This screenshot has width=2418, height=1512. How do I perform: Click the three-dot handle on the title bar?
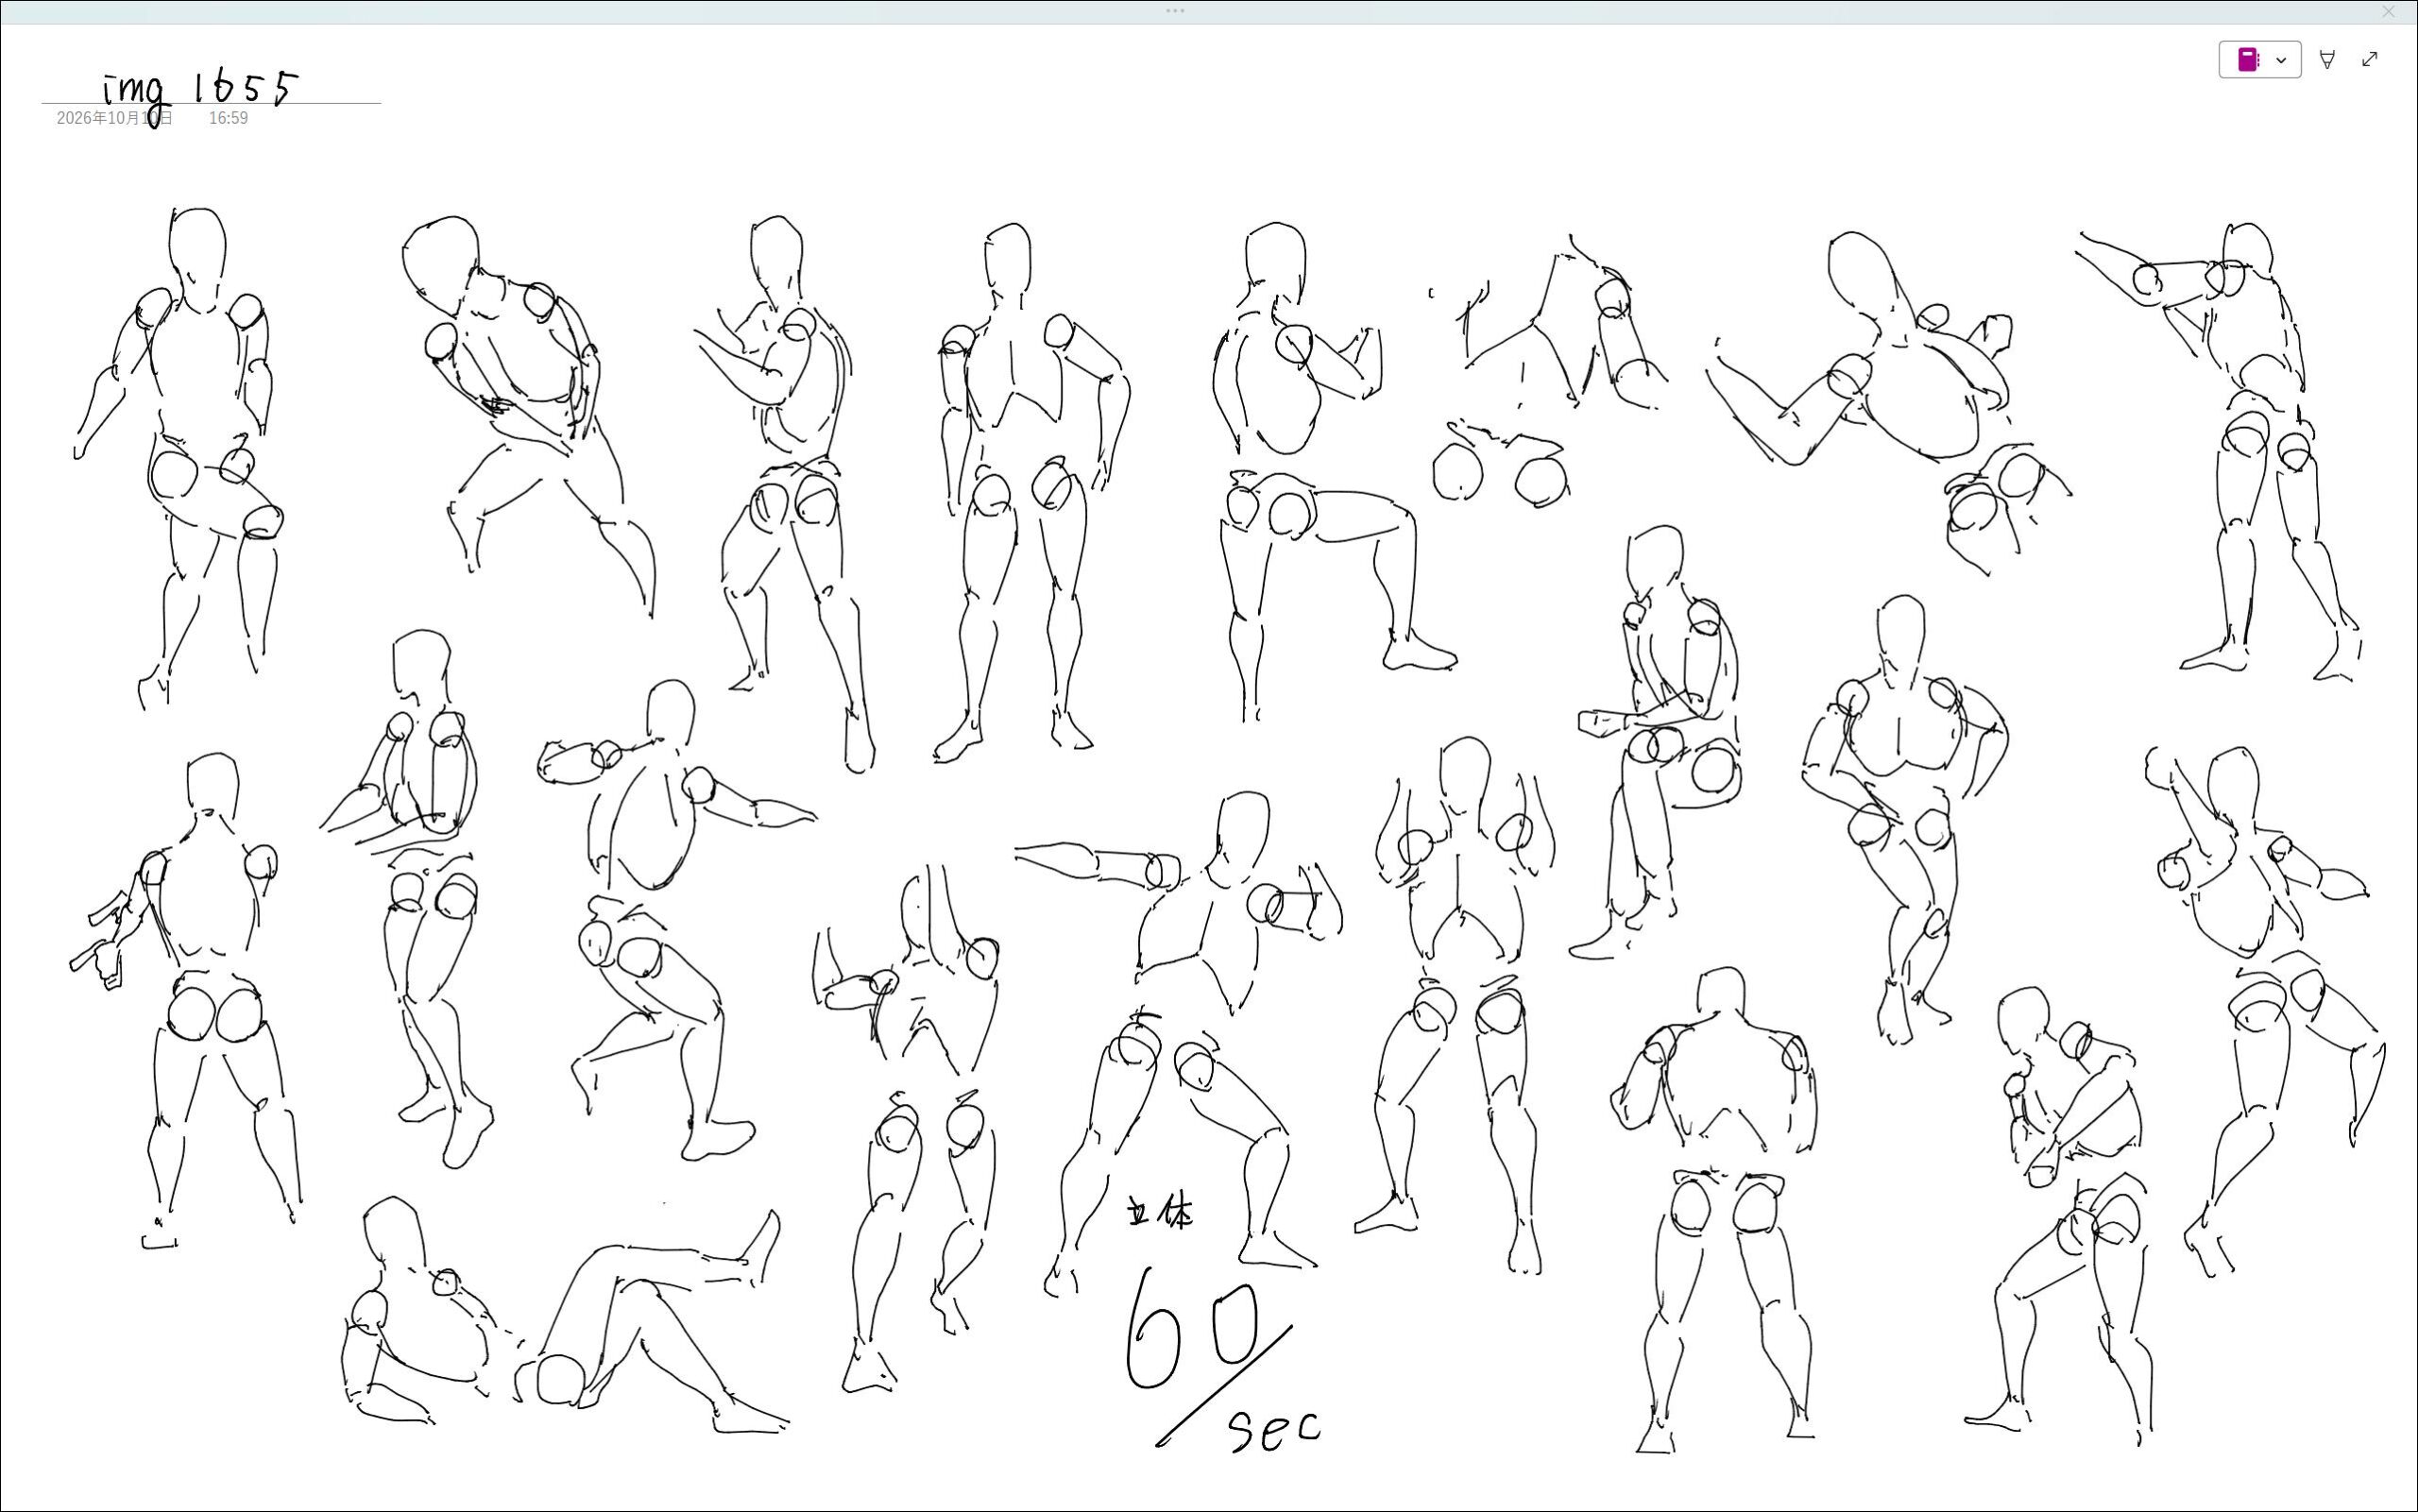pyautogui.click(x=1175, y=11)
